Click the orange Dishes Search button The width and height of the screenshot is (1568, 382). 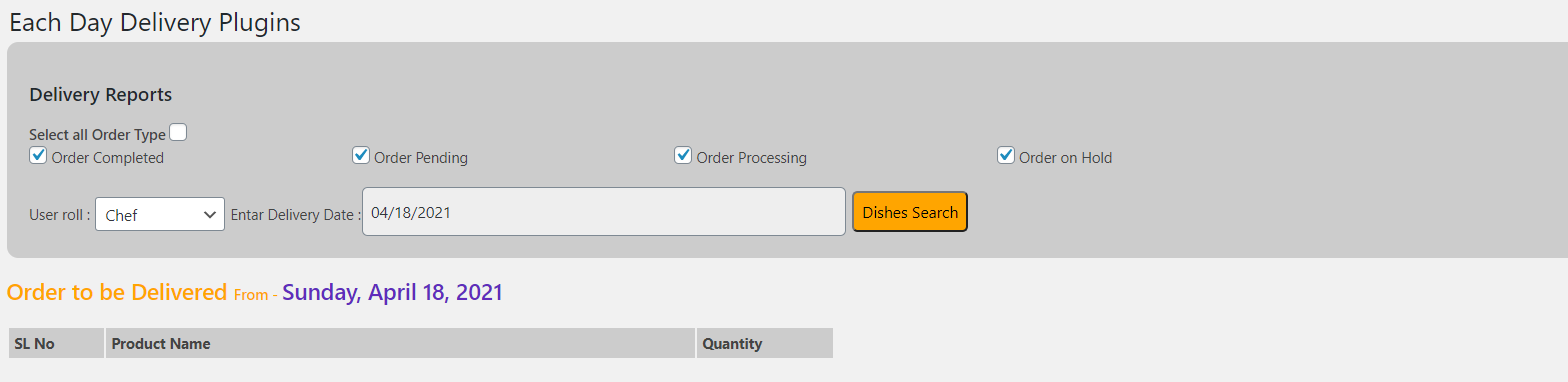pyautogui.click(x=910, y=212)
